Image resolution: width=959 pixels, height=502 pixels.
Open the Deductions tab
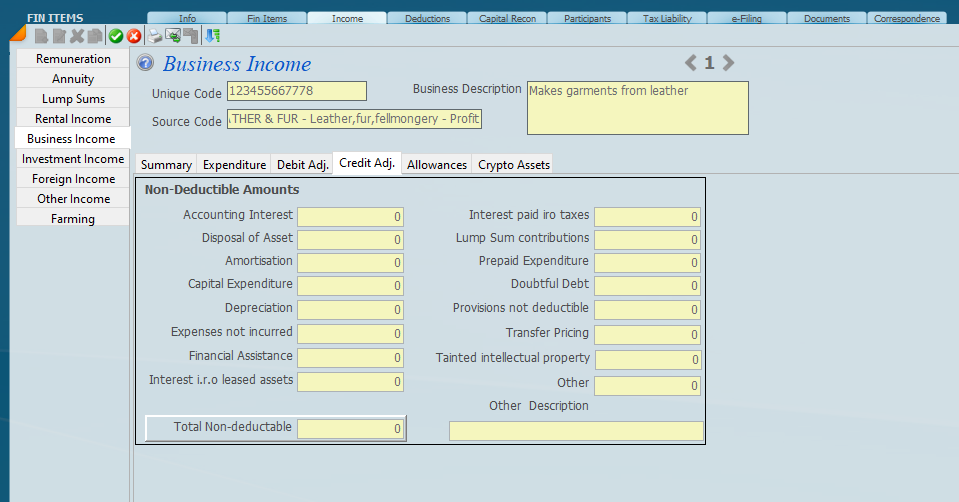pos(427,18)
